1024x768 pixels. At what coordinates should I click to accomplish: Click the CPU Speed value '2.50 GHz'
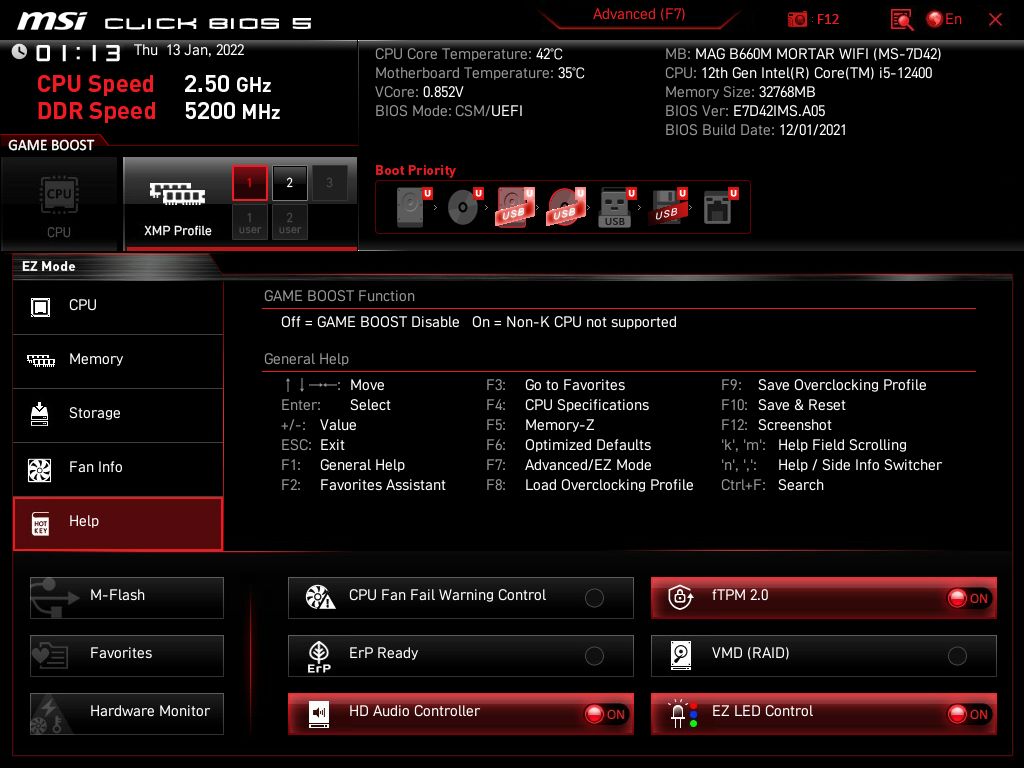pyautogui.click(x=227, y=84)
